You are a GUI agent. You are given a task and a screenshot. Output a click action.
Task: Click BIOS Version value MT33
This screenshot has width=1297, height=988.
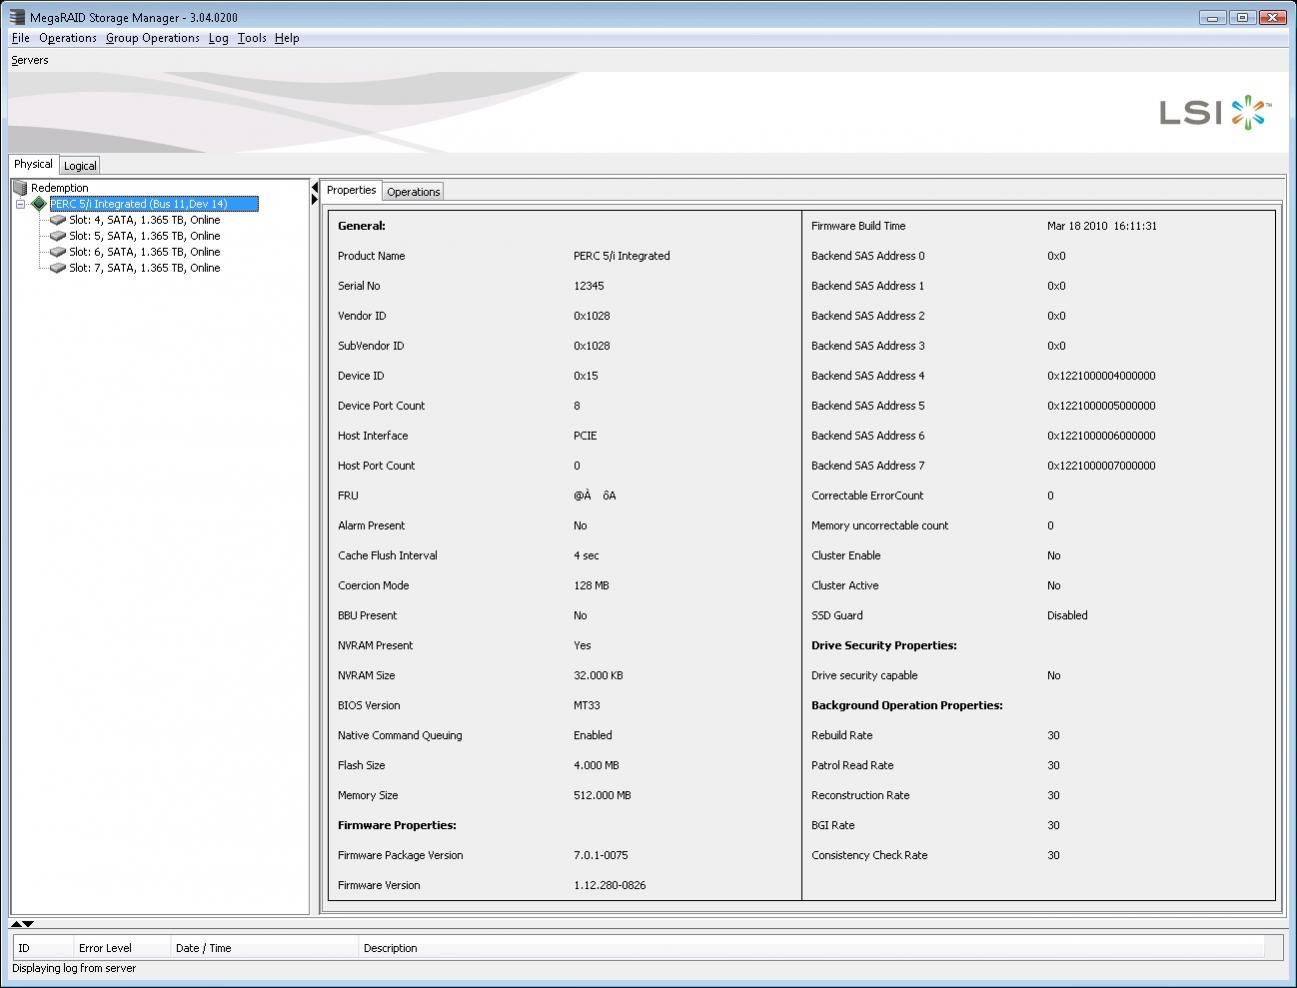coord(586,705)
